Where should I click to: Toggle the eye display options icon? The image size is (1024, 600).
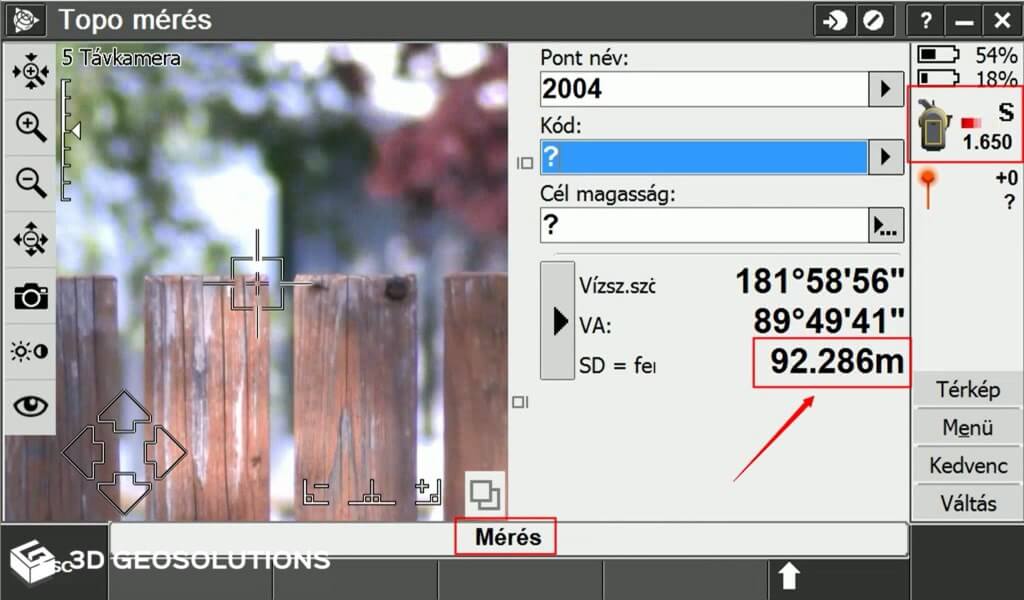[x=30, y=405]
